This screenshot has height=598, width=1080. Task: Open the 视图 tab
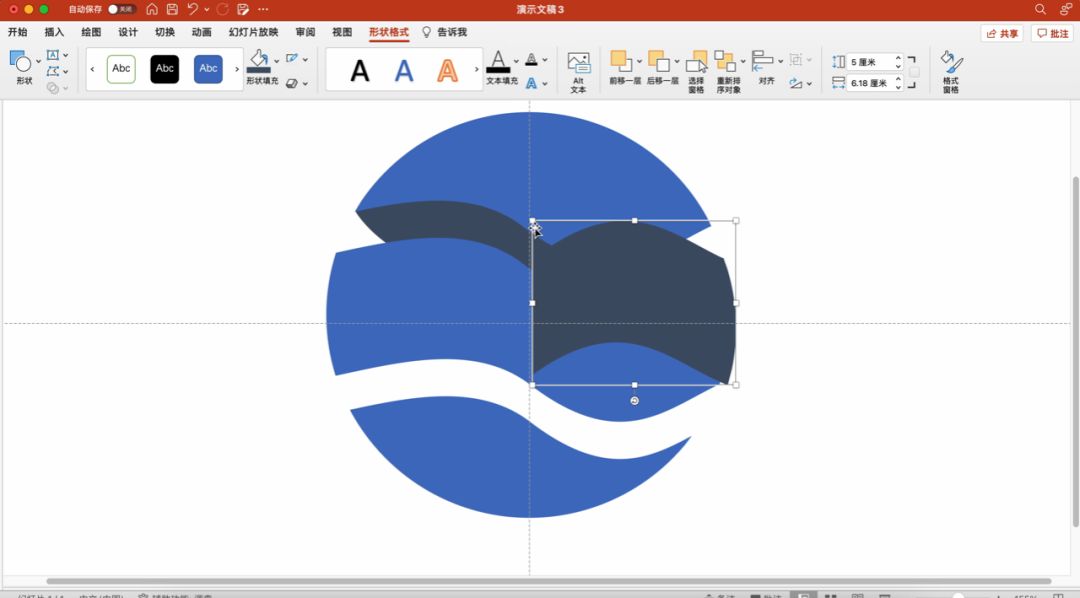click(342, 32)
